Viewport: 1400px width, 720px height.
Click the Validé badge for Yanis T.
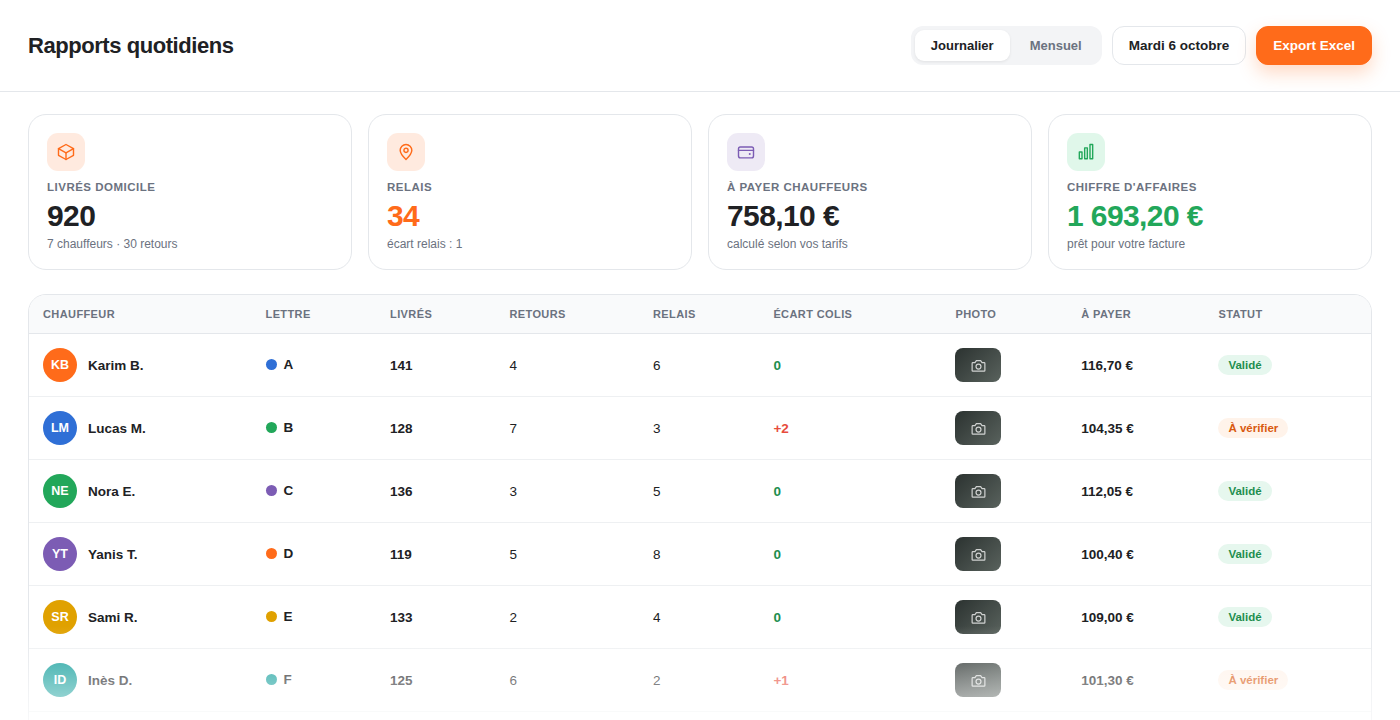click(x=1245, y=554)
